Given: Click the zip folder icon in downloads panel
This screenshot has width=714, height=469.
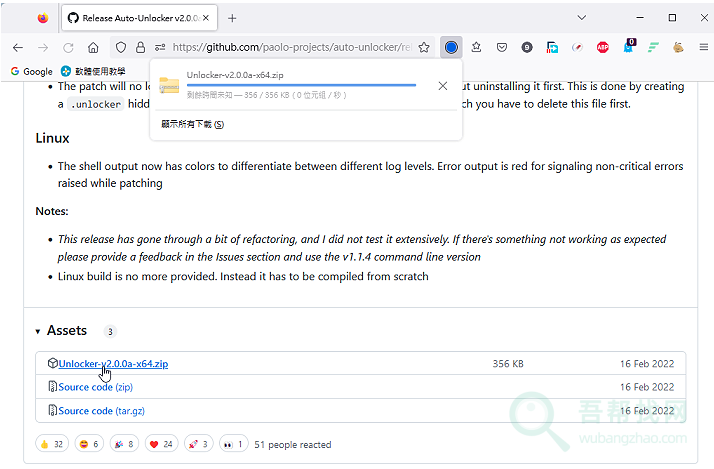Looking at the screenshot, I should tap(169, 86).
